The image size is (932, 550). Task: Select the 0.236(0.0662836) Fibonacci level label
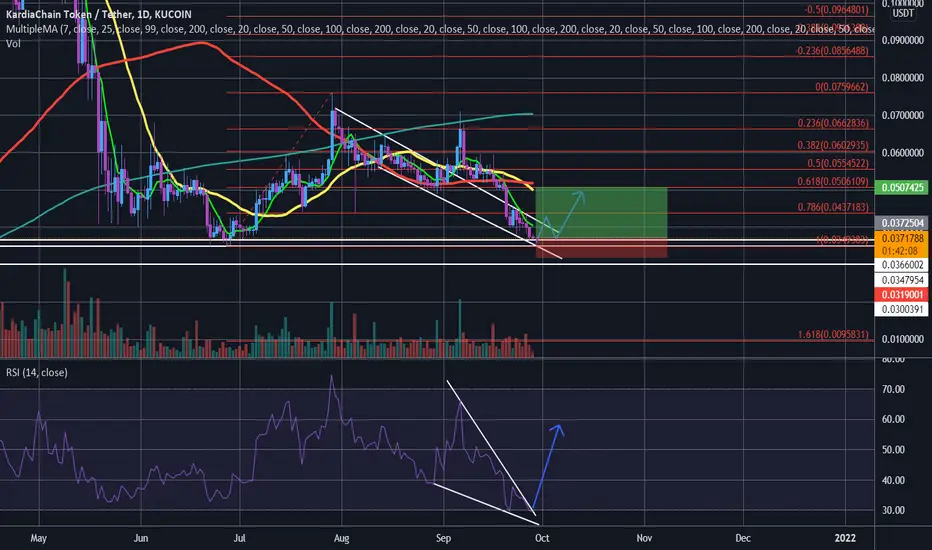(833, 123)
